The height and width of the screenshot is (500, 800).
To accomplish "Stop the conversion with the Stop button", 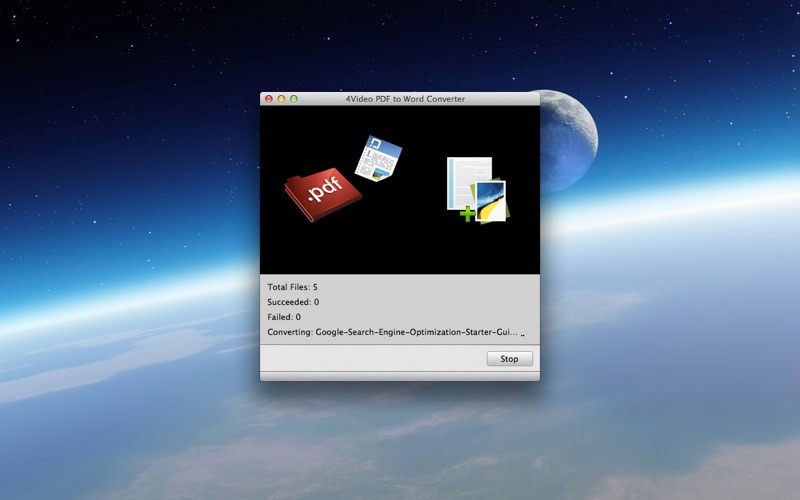I will (x=509, y=359).
